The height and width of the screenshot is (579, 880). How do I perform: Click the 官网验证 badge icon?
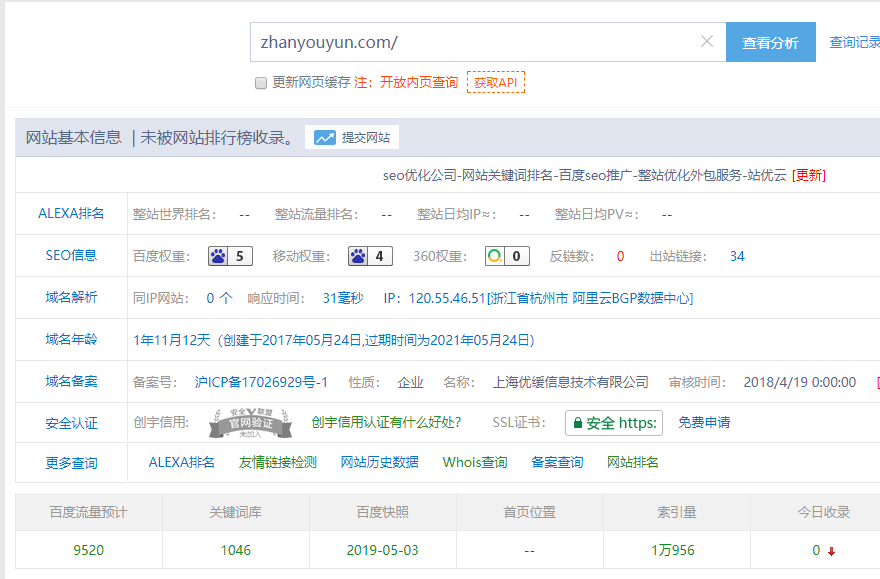point(250,423)
